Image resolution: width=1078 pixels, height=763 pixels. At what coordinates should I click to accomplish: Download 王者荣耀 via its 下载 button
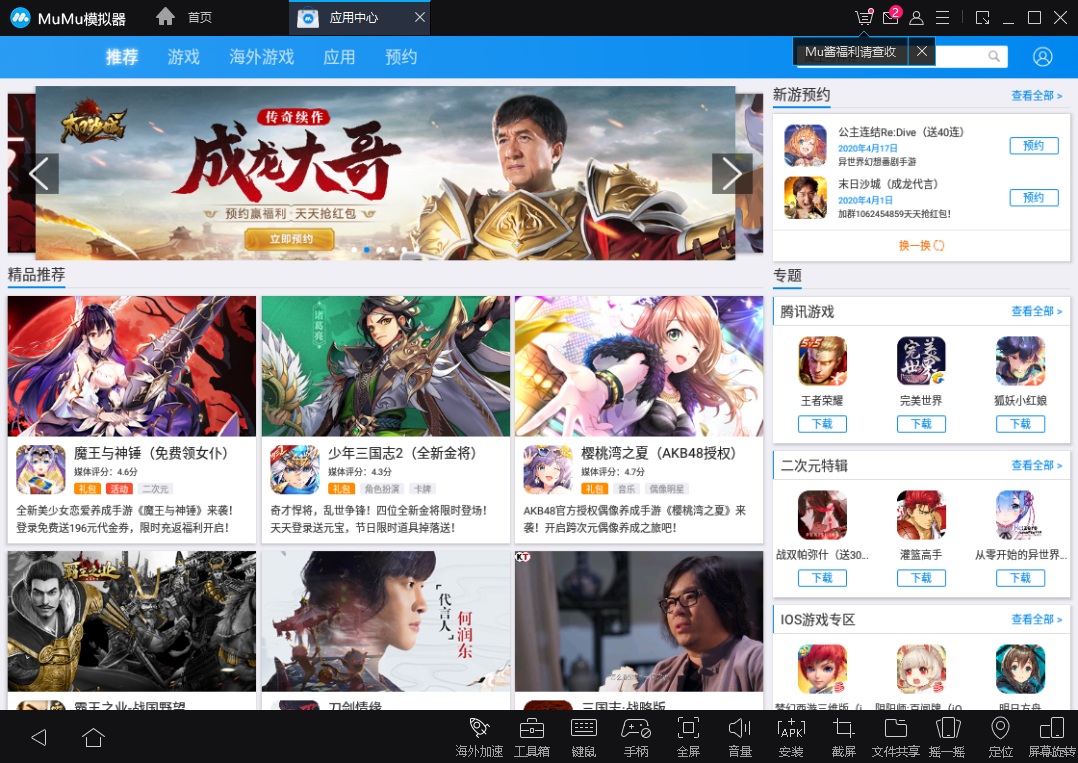pyautogui.click(x=822, y=423)
